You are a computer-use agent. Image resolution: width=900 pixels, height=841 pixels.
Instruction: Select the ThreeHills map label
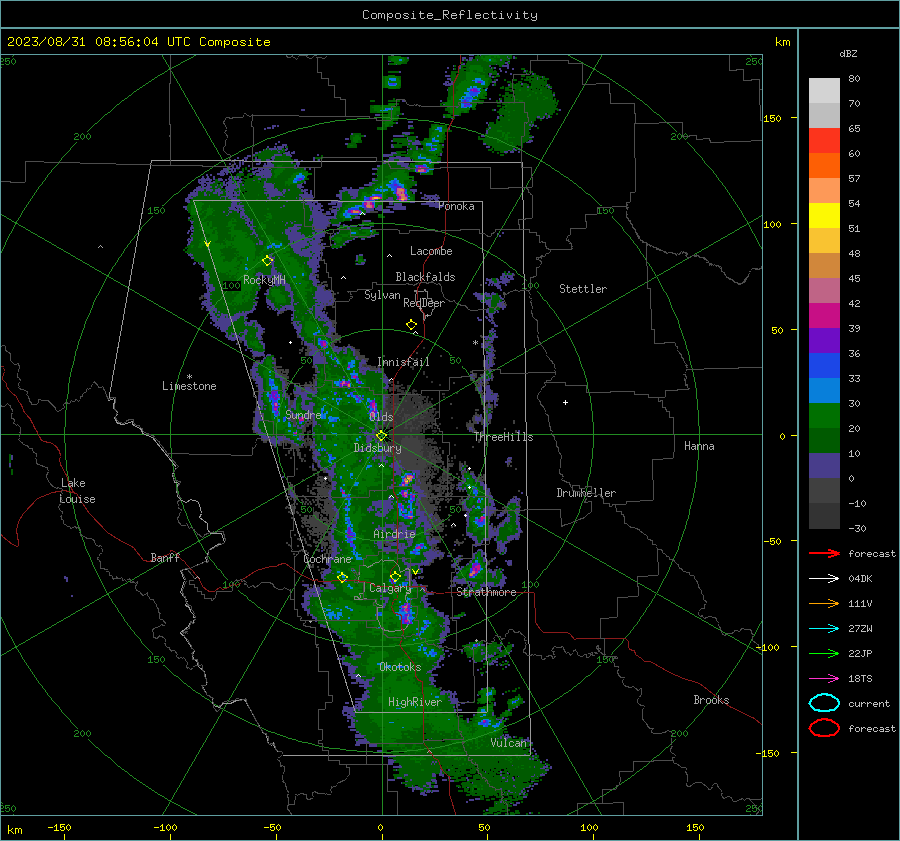coord(503,437)
